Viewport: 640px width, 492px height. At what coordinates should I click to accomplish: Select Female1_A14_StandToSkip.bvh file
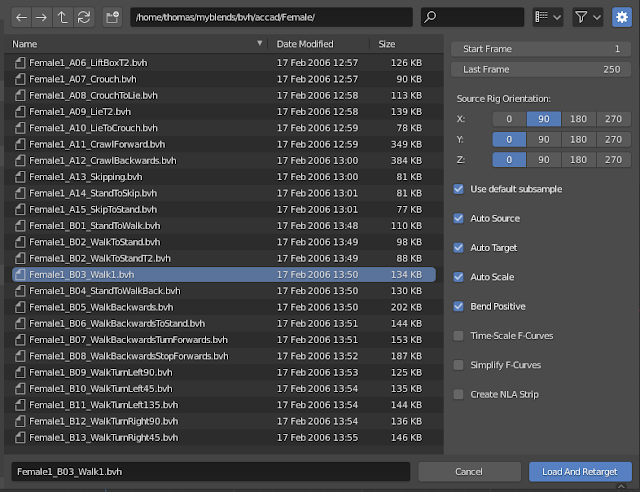coord(224,193)
